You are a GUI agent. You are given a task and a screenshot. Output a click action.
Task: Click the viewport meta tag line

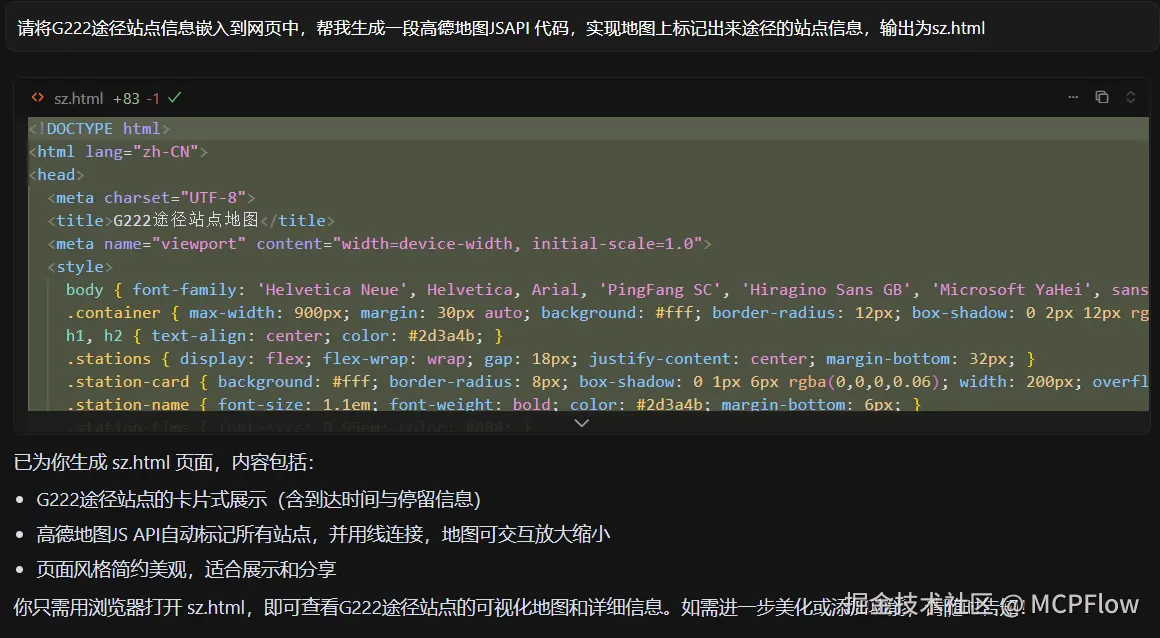click(380, 243)
